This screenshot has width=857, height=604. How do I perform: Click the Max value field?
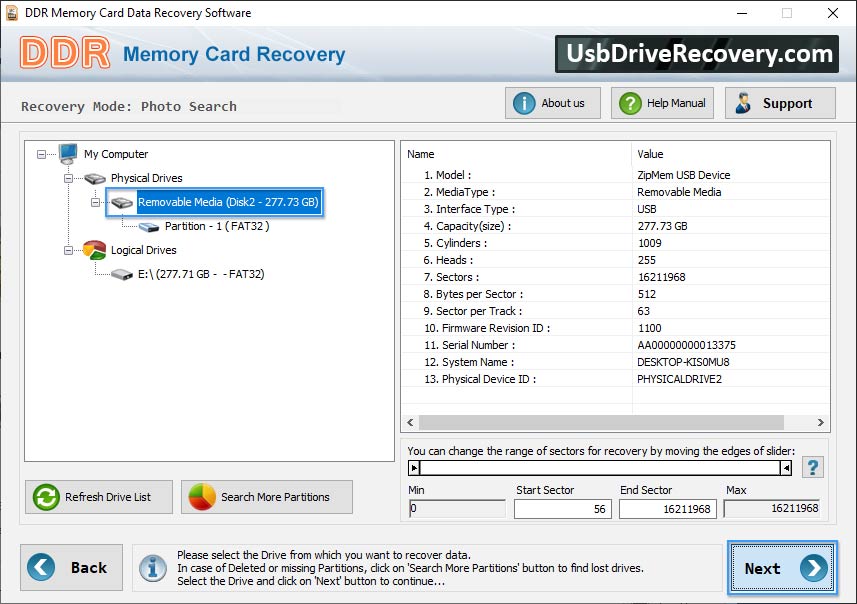[772, 509]
